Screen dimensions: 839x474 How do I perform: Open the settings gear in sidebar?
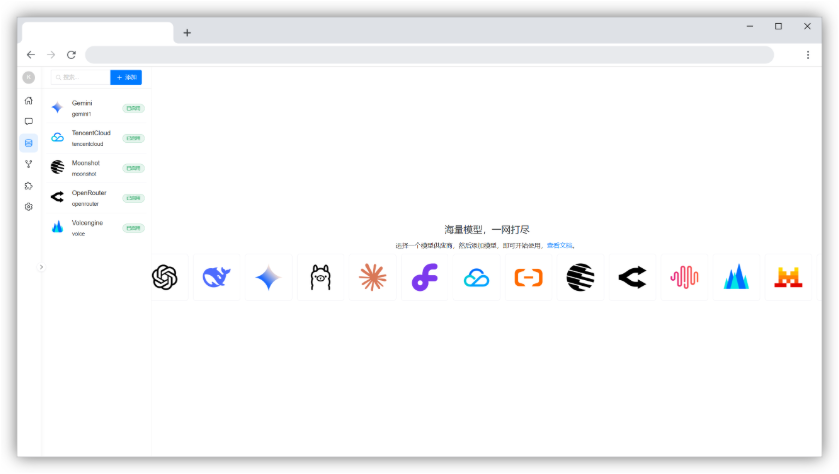tap(29, 207)
